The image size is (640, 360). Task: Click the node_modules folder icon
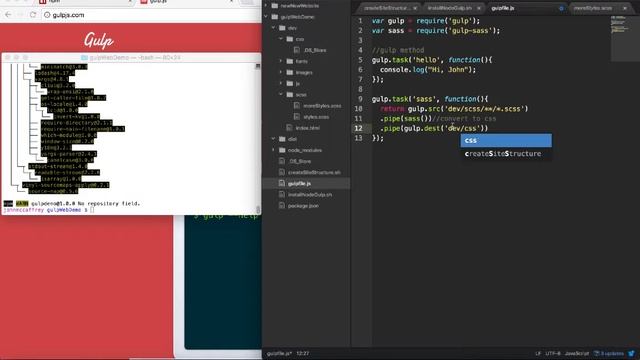(282, 150)
